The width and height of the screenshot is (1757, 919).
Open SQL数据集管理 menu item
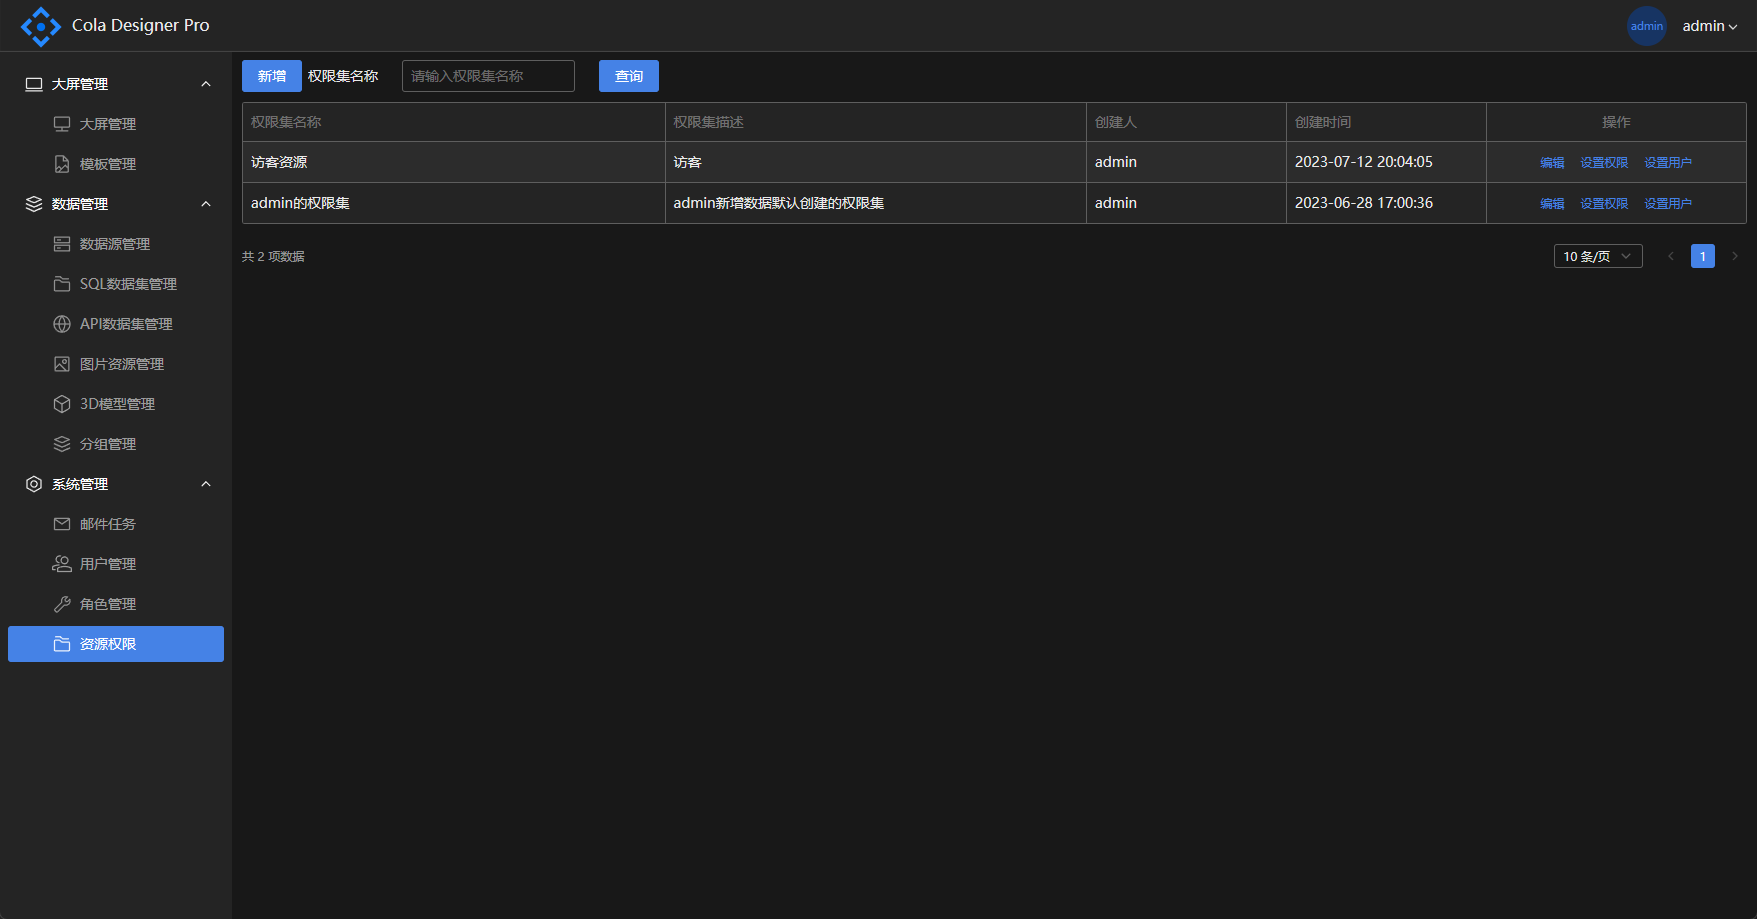pos(128,284)
